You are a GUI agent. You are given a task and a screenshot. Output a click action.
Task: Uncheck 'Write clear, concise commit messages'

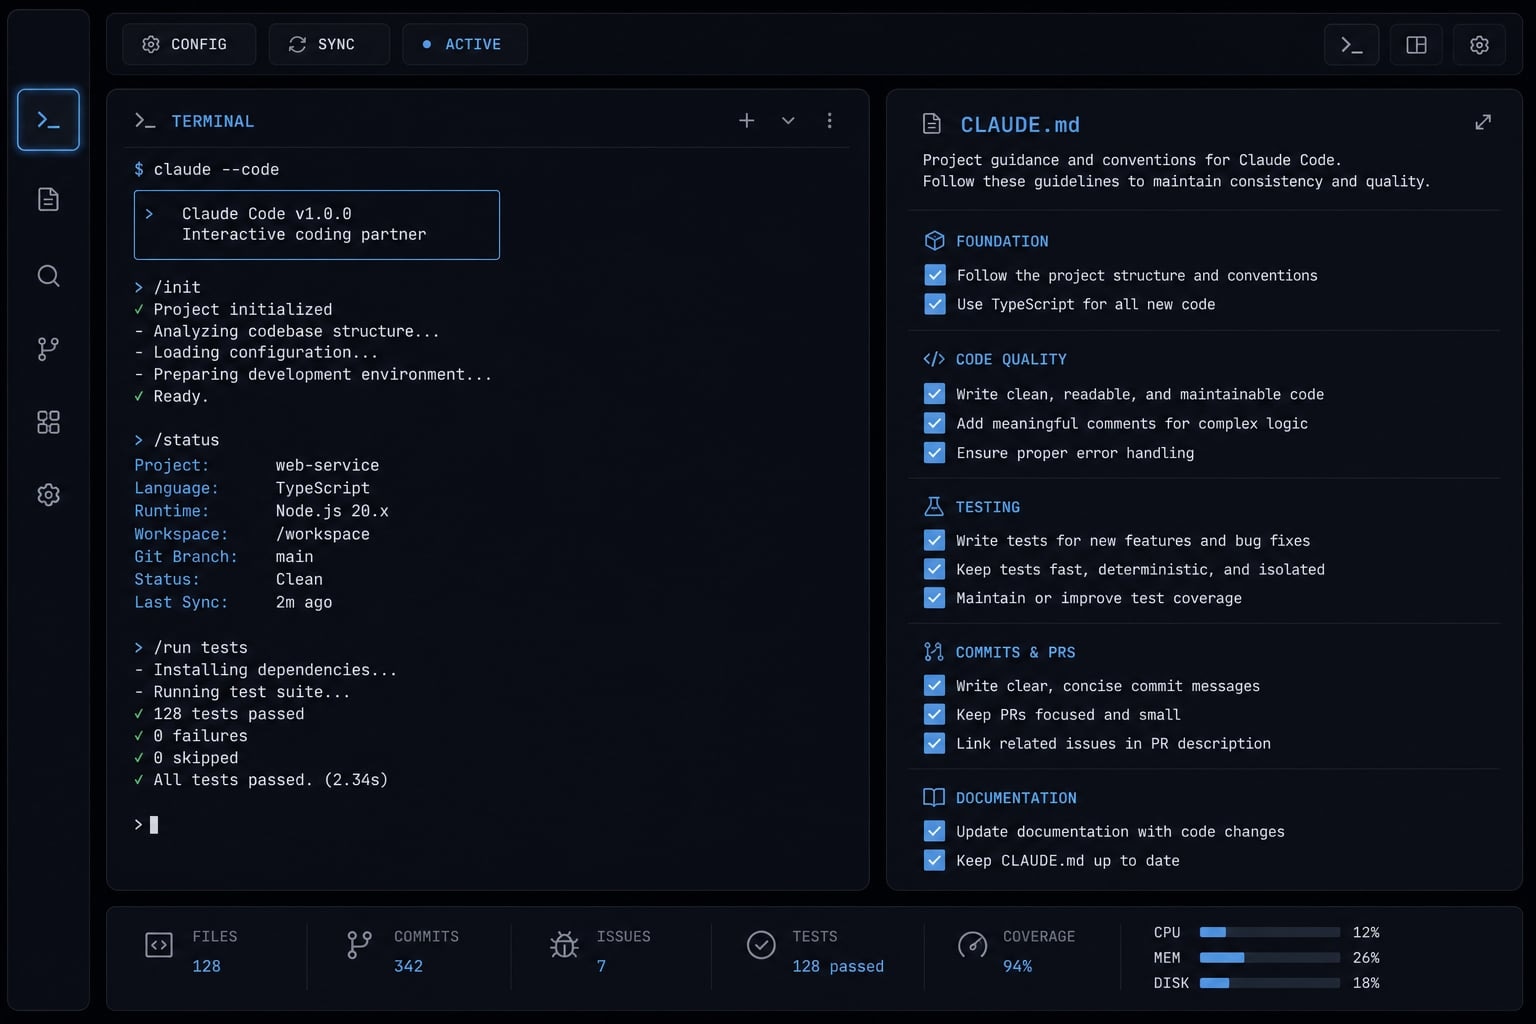(x=934, y=685)
